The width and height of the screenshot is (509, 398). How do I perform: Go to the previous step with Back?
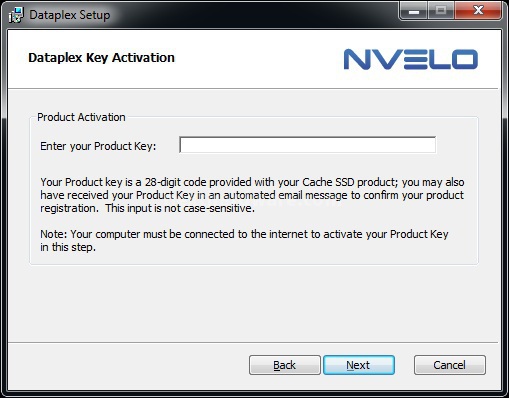[x=285, y=365]
